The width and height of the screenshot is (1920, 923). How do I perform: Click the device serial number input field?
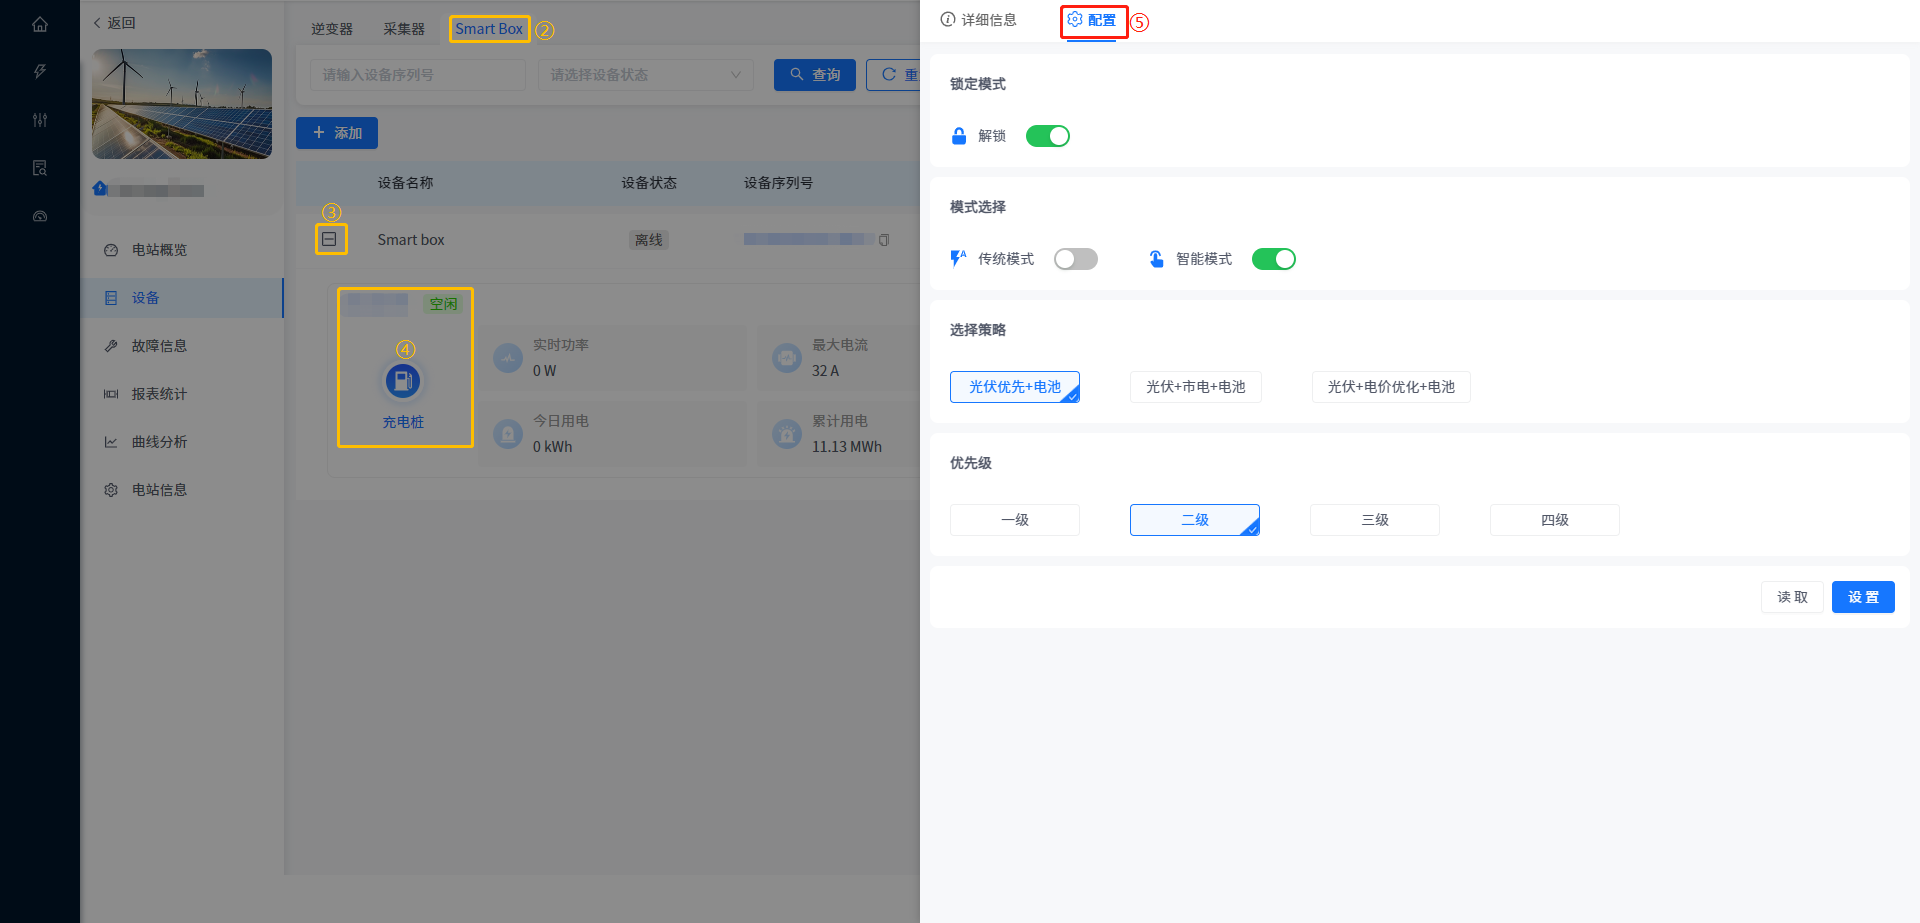coord(417,75)
